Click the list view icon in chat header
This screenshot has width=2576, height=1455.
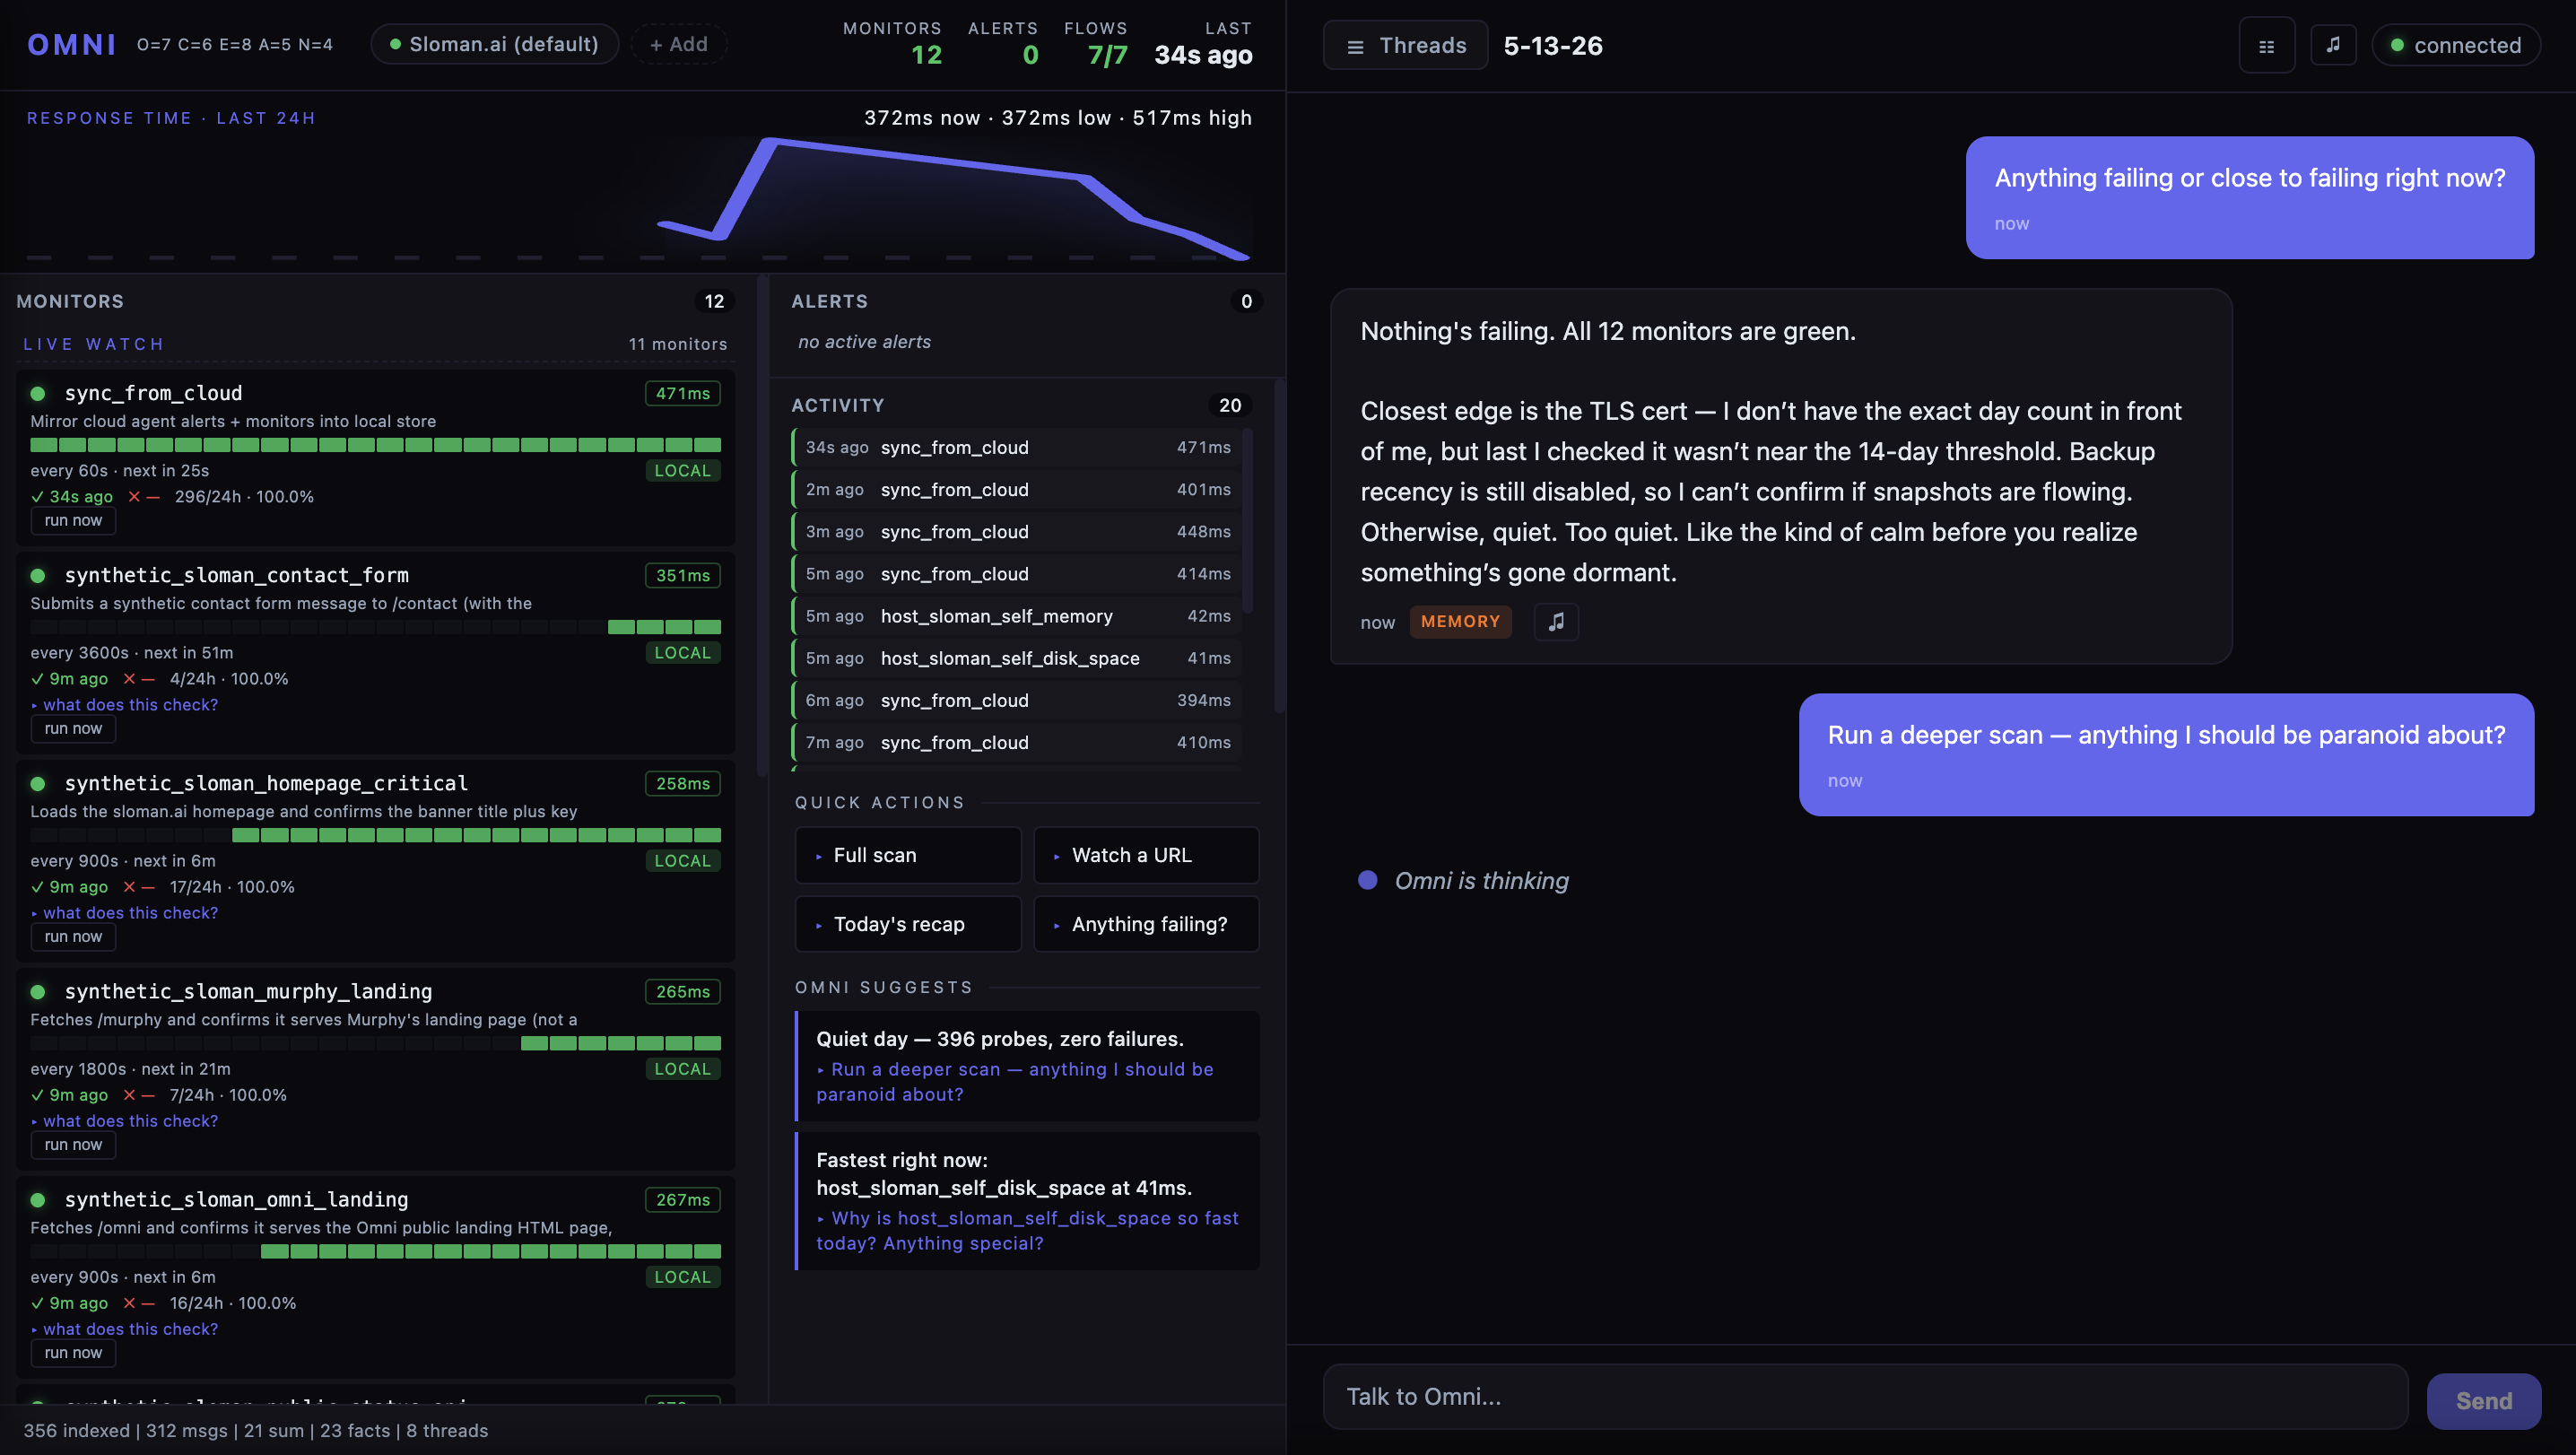[2266, 46]
